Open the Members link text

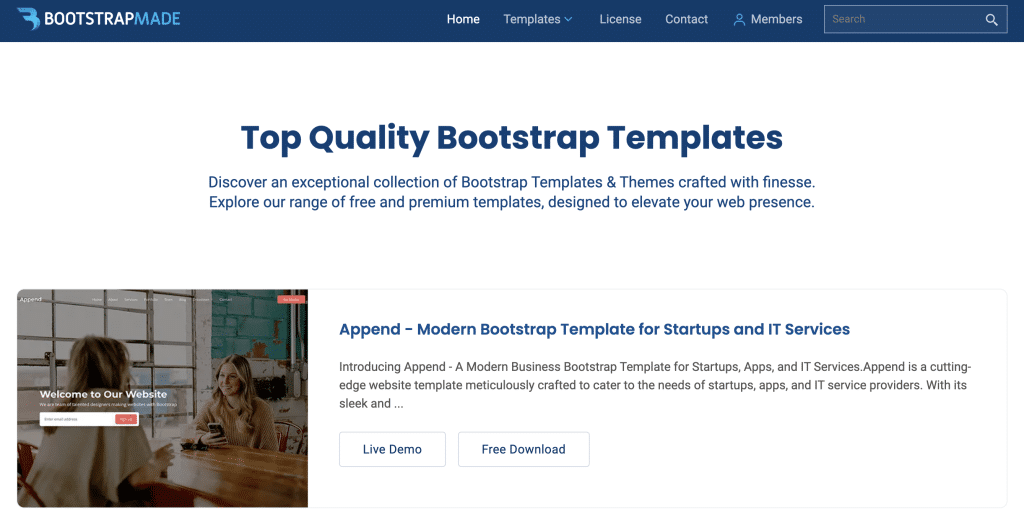pos(776,19)
